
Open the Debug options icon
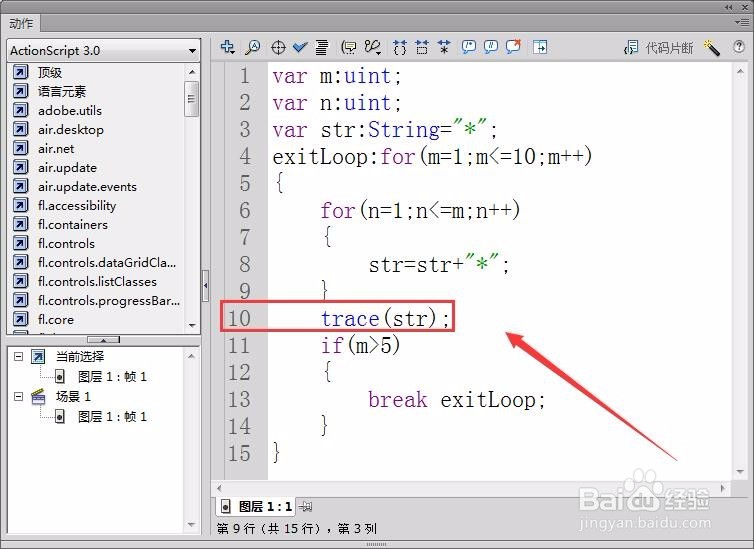pyautogui.click(x=373, y=47)
